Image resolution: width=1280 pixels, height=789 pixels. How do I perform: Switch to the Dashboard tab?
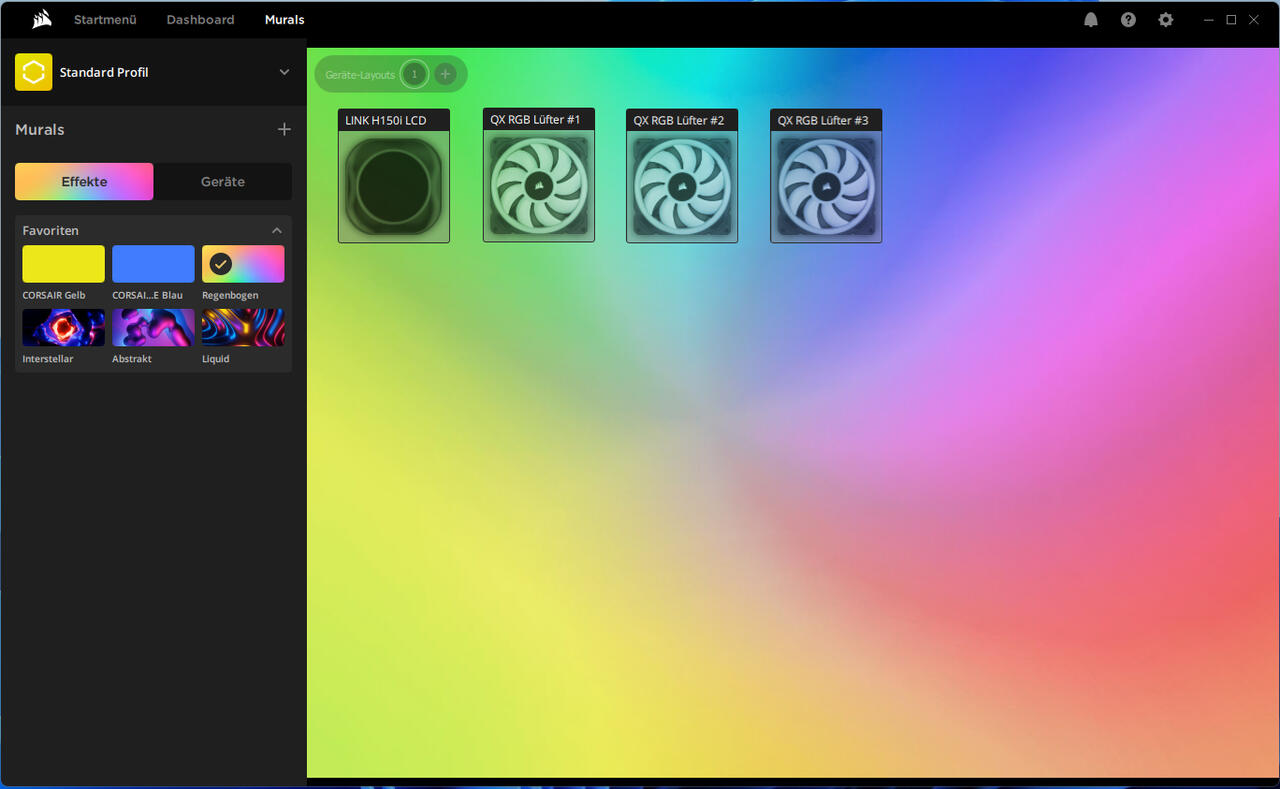[x=200, y=20]
